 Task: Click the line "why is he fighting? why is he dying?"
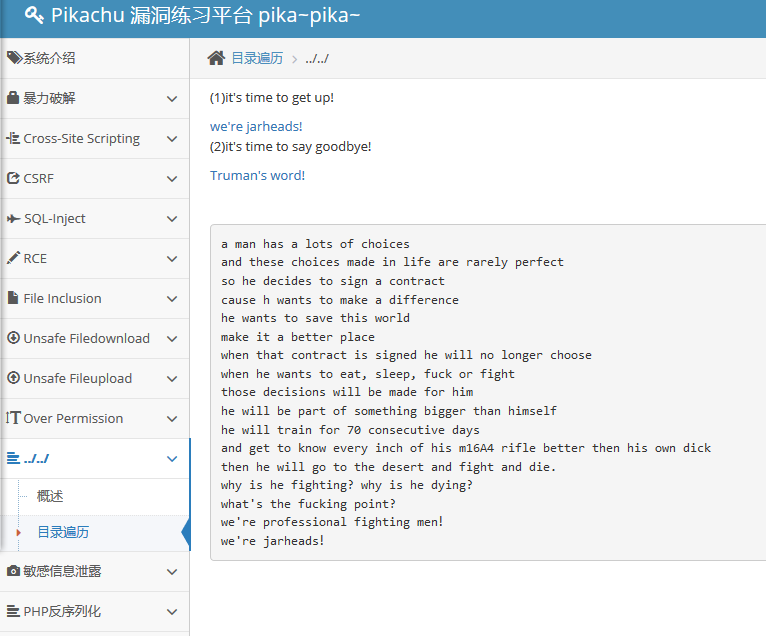pos(347,485)
